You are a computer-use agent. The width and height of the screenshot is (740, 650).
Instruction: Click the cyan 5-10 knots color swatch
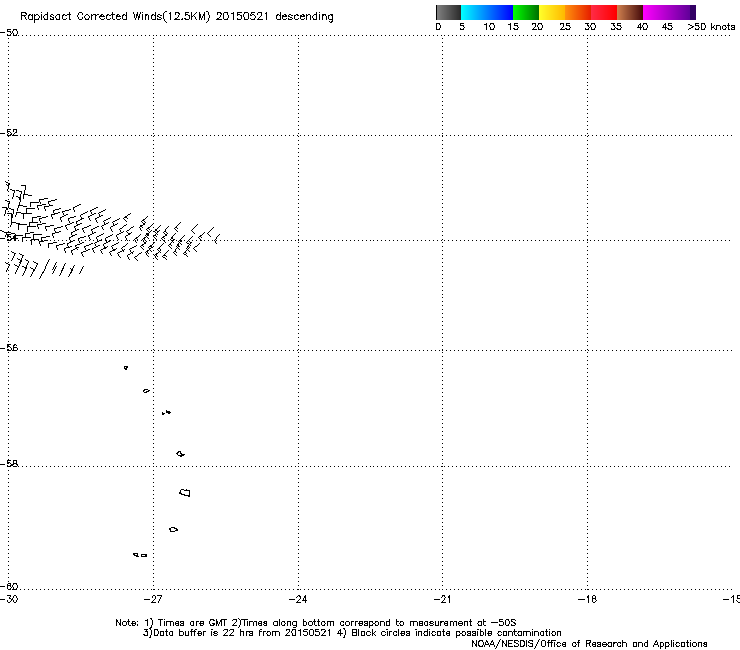pos(474,12)
